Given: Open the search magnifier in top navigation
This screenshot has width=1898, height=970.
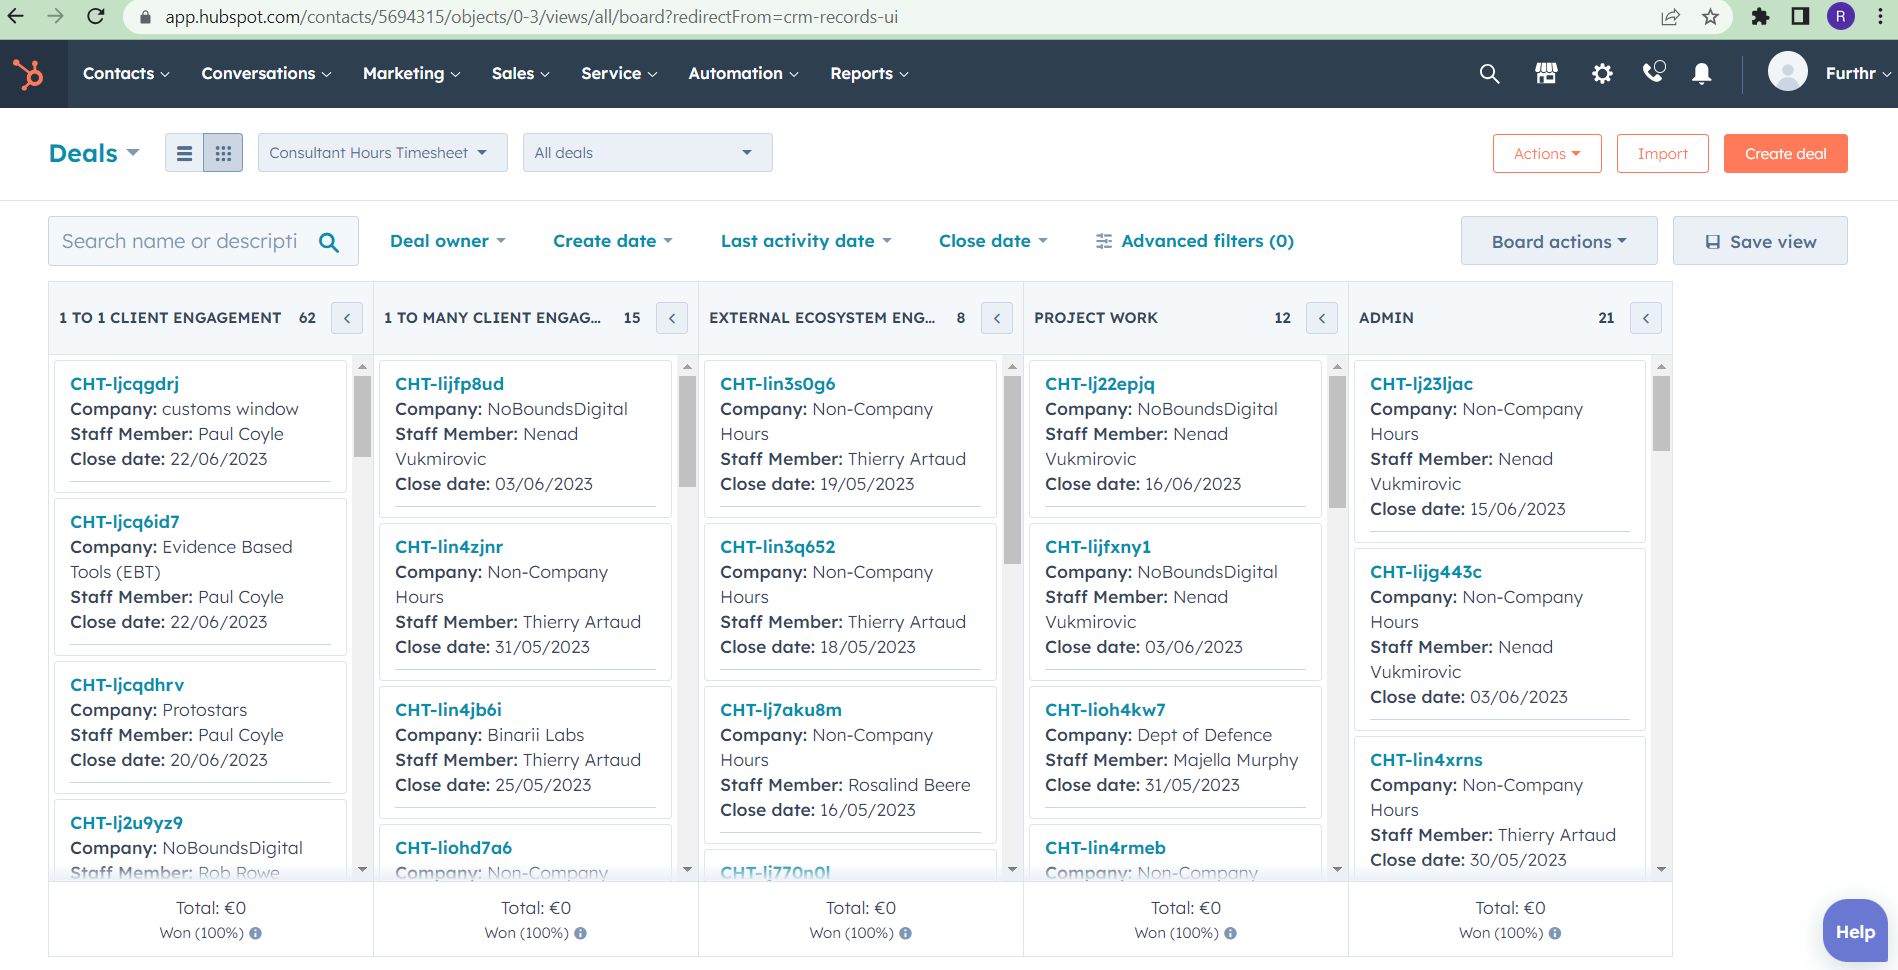Looking at the screenshot, I should 1489,74.
